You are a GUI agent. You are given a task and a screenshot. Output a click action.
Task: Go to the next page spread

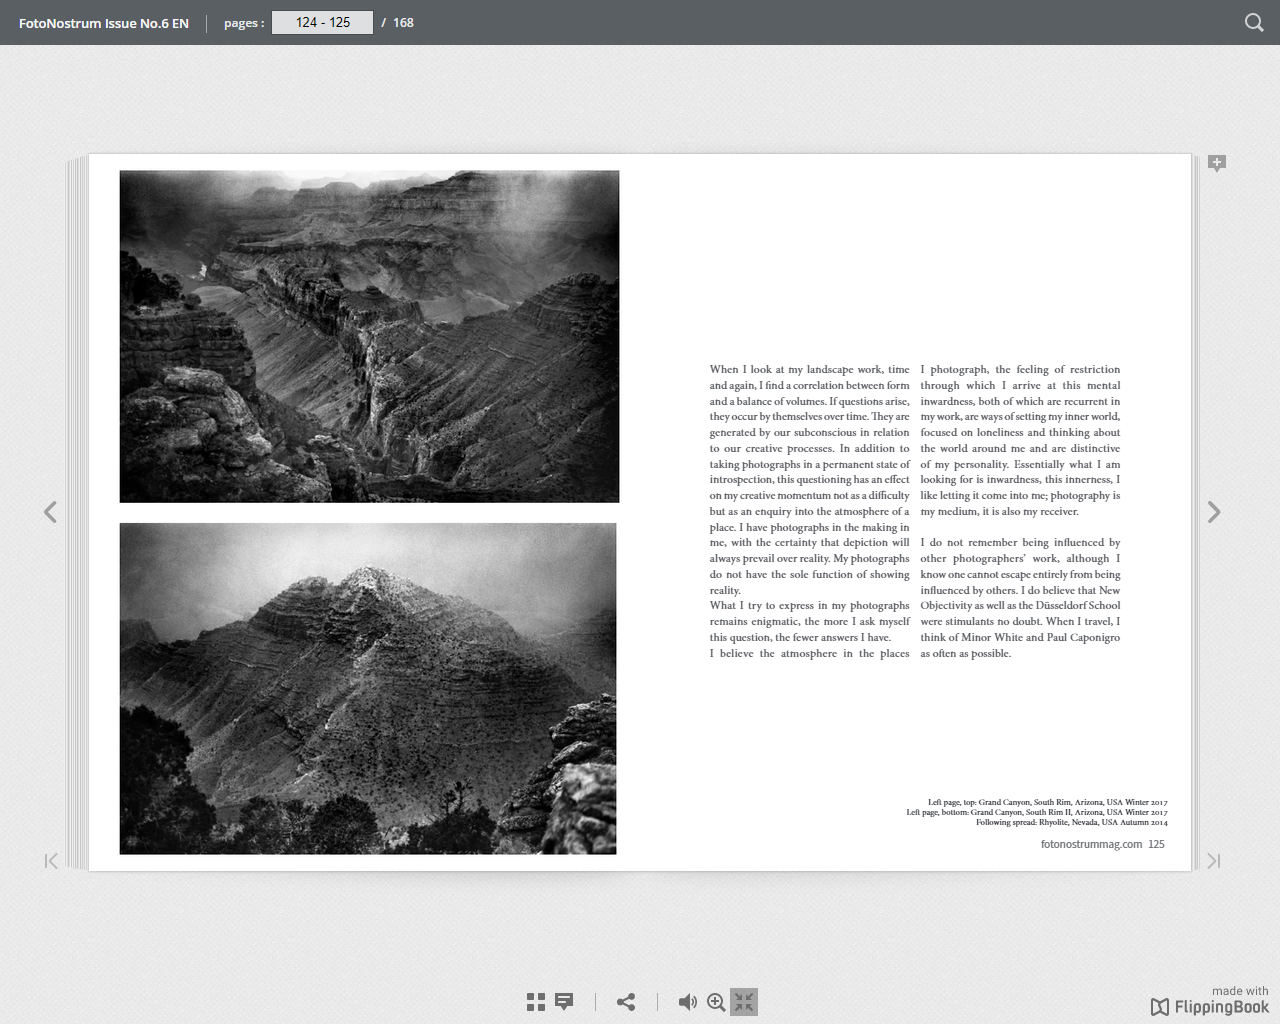coord(1214,512)
